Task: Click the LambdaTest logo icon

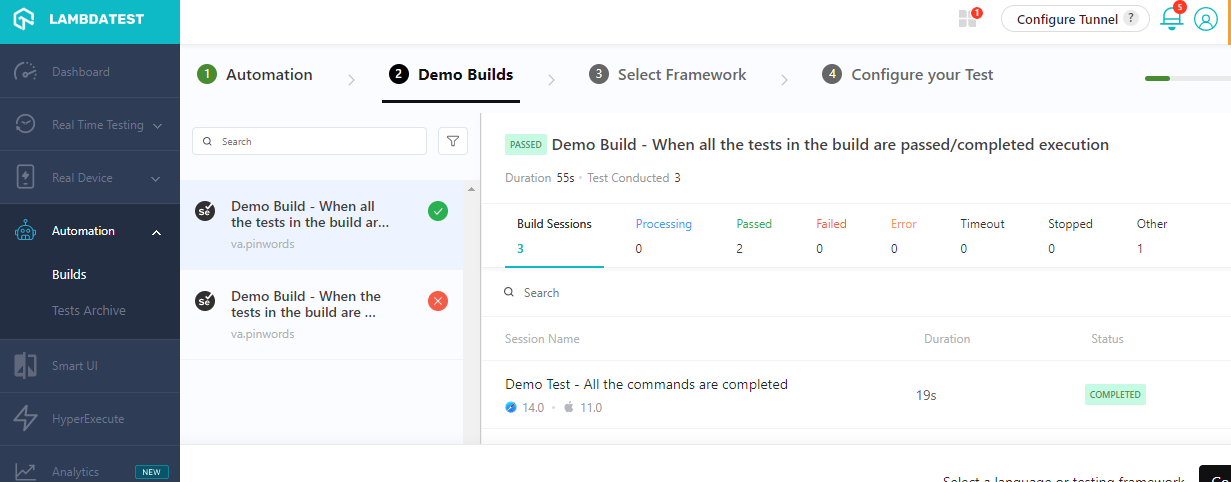Action: coord(26,19)
